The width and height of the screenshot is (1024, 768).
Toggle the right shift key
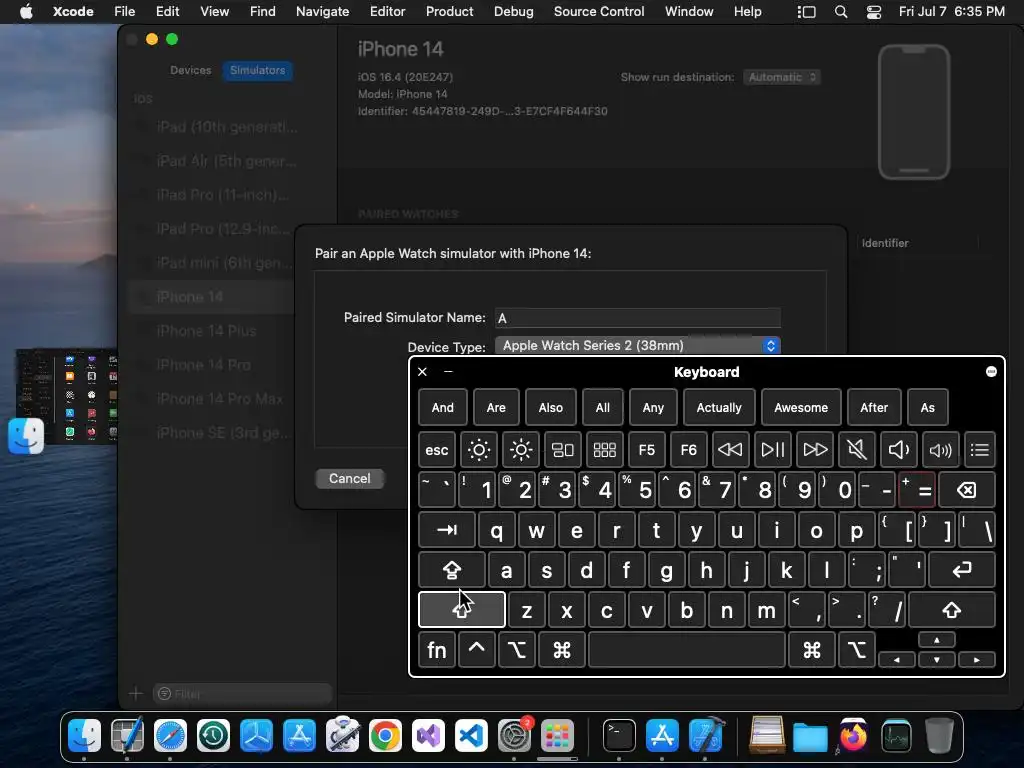point(952,610)
